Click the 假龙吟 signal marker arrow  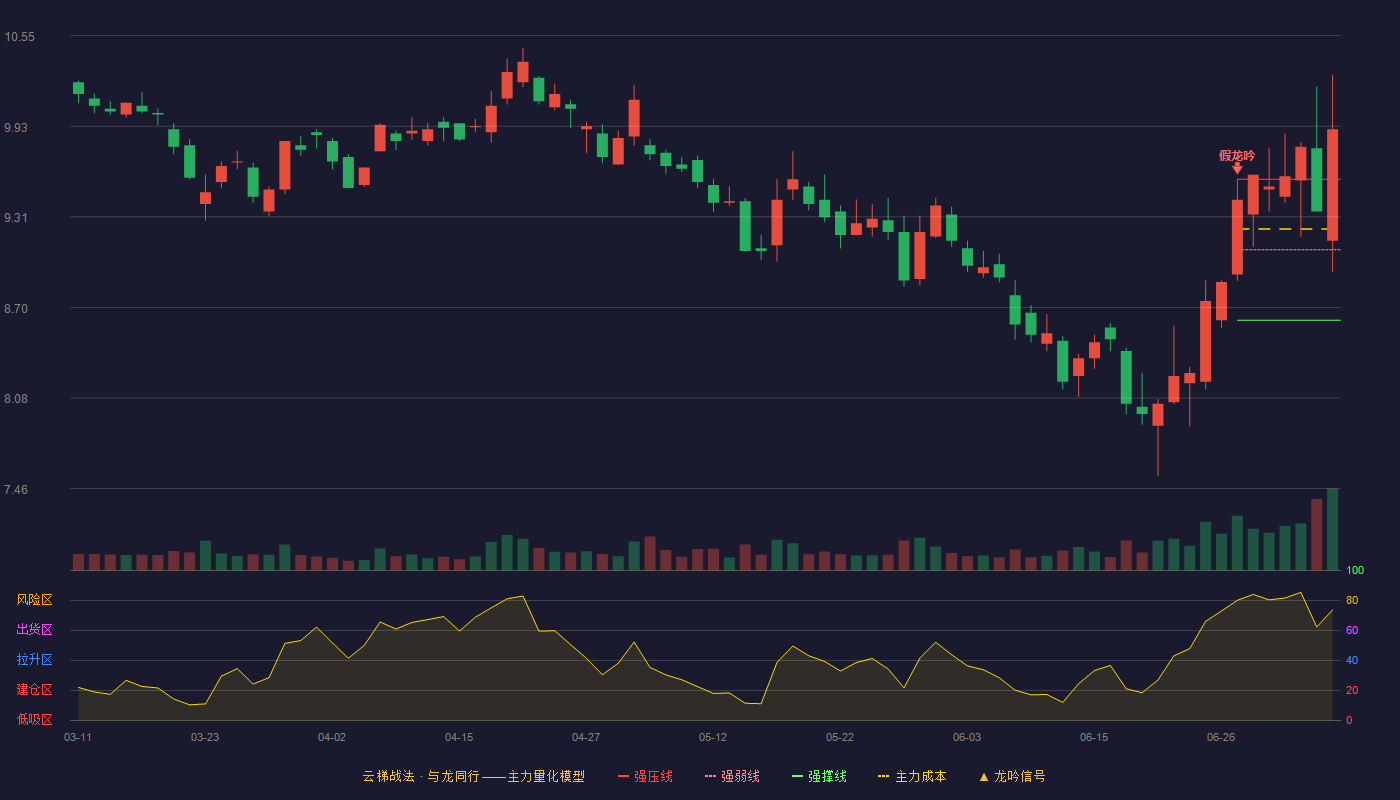coord(1237,168)
